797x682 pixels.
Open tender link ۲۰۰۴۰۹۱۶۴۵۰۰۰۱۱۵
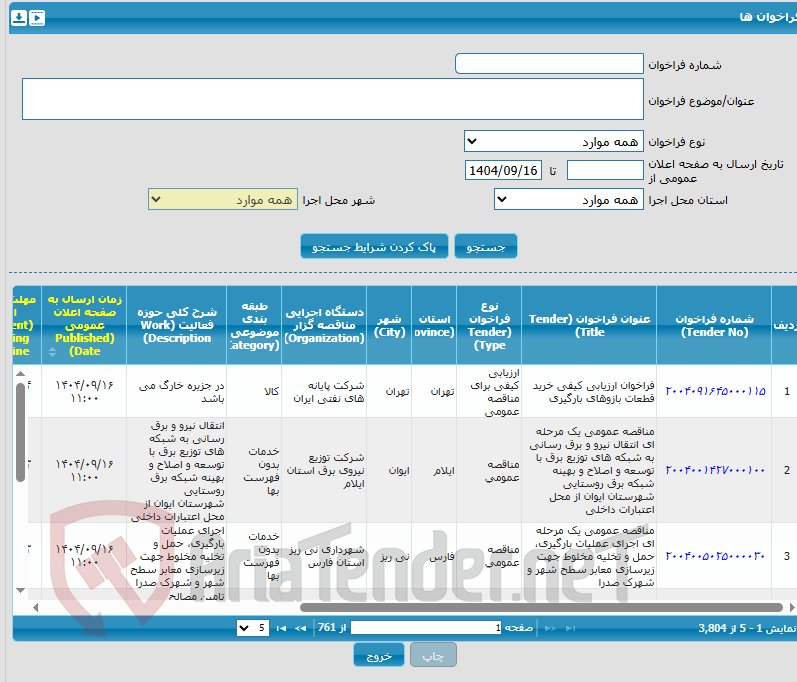(715, 391)
